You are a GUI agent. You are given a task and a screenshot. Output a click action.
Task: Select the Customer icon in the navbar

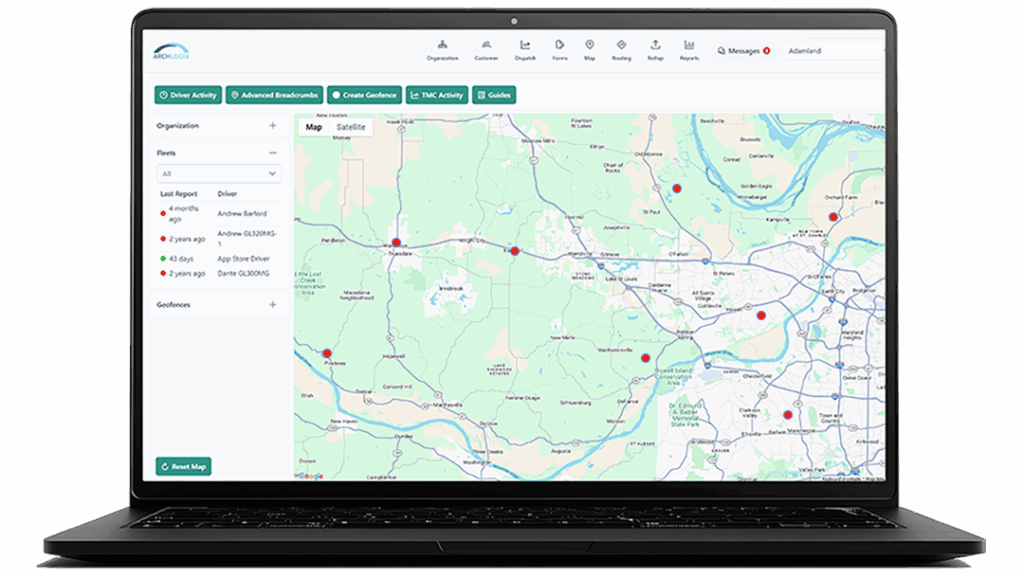[x=485, y=50]
